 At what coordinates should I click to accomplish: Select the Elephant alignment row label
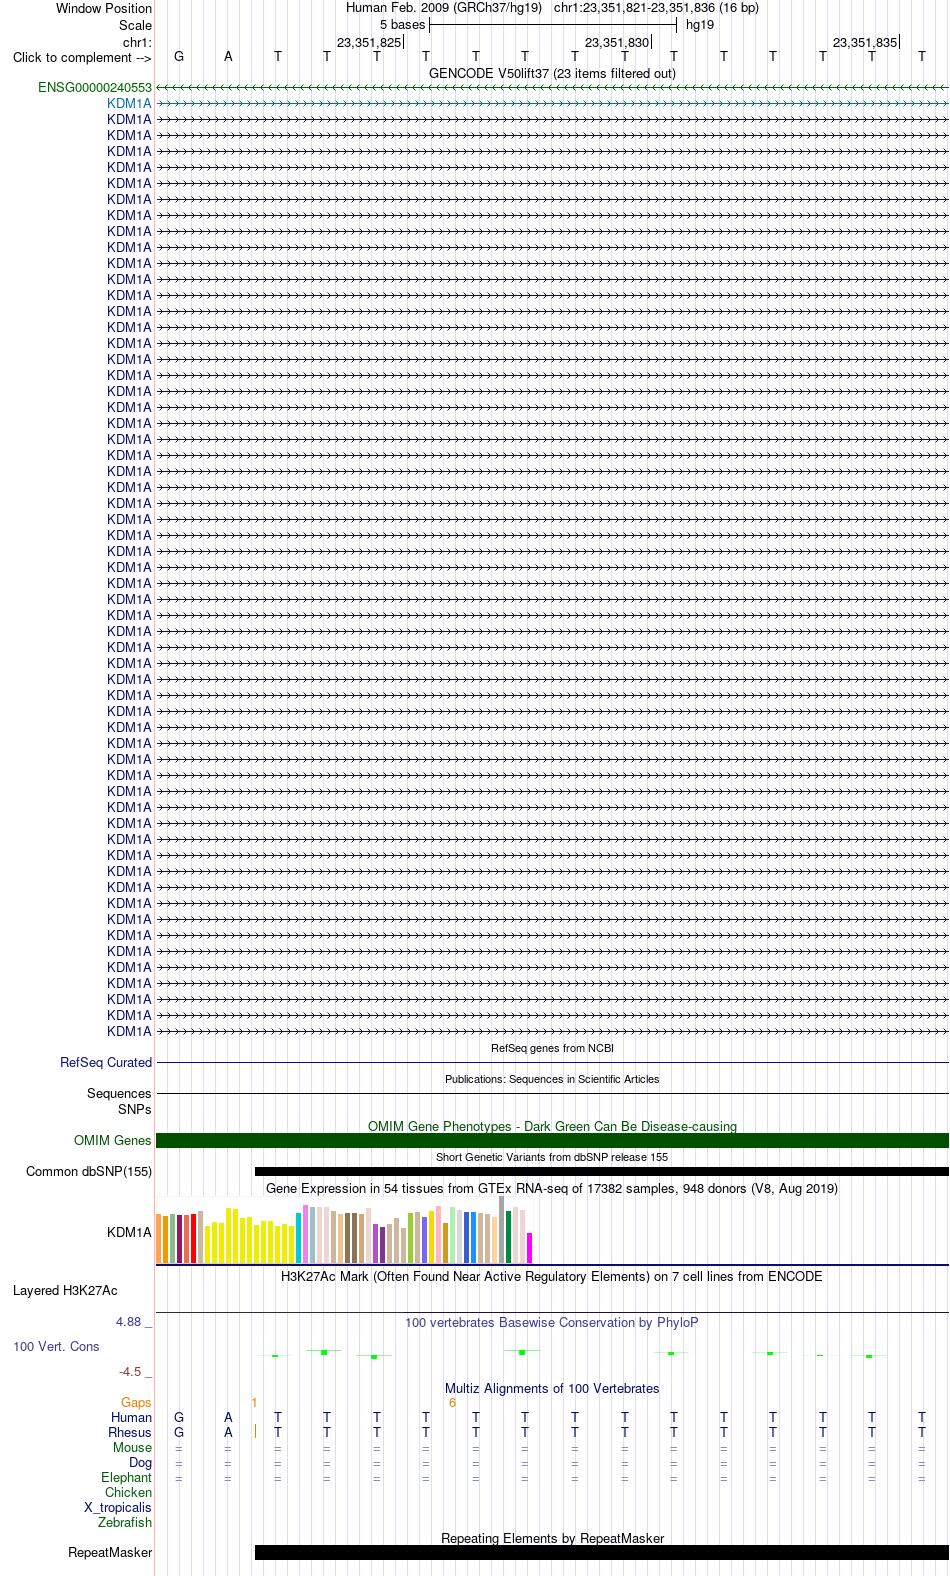click(126, 1478)
